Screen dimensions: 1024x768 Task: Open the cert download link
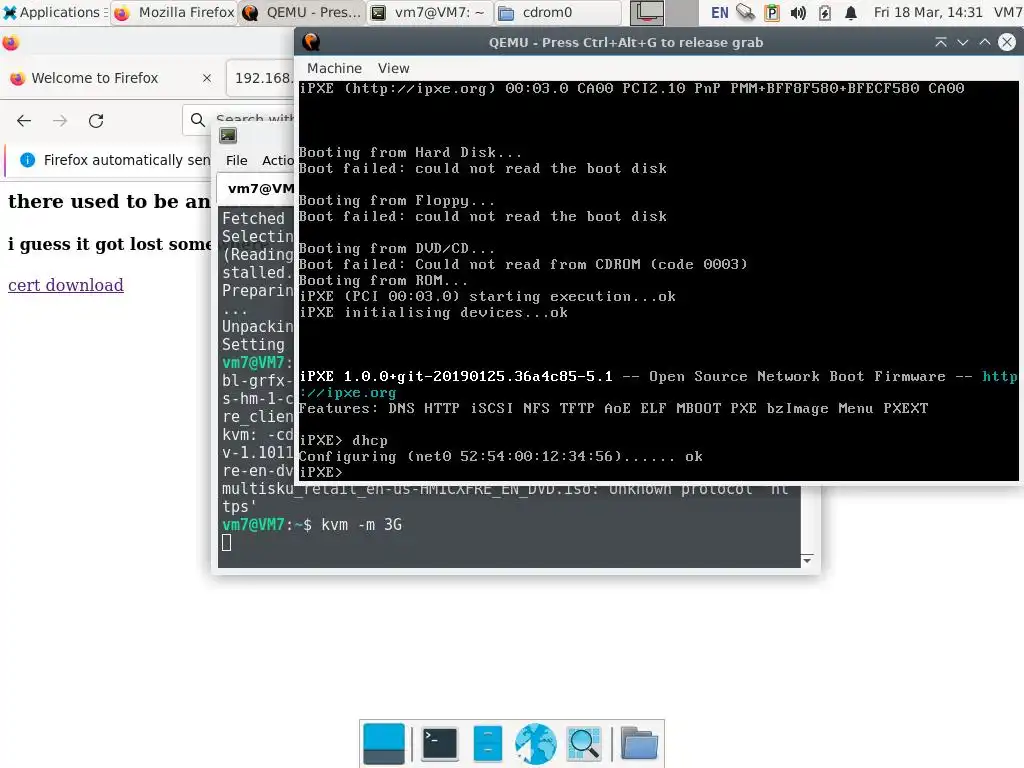tap(65, 285)
